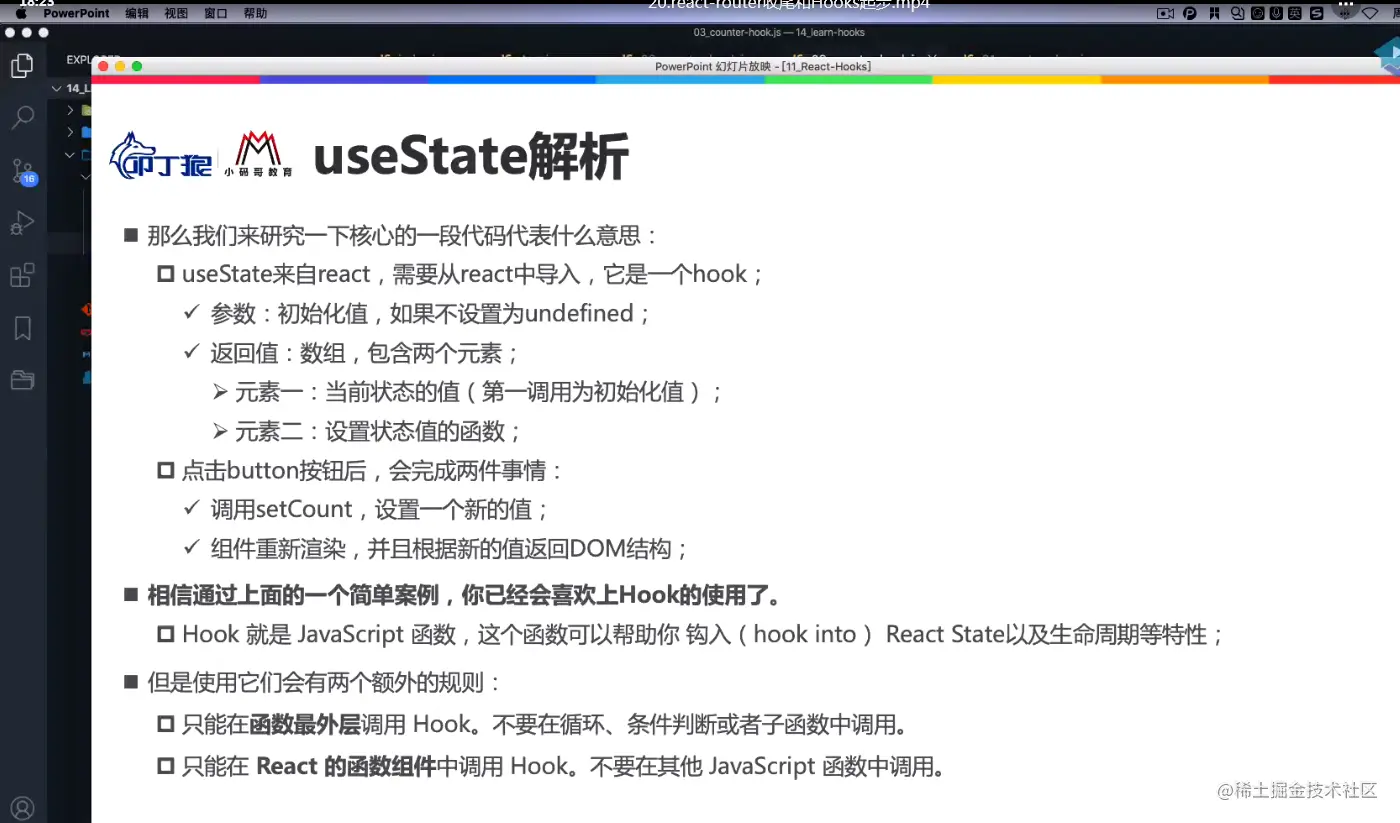Open the 编辑 menu
The image size is (1400, 823).
(137, 14)
